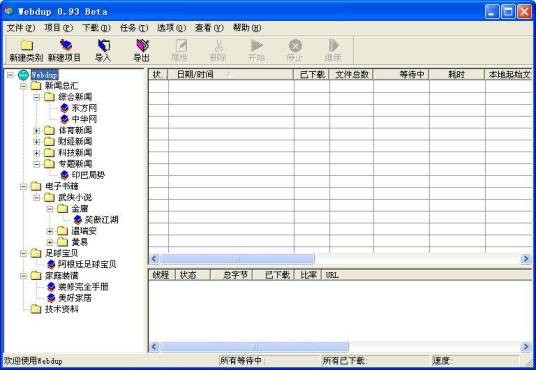Collapse the 专题新闻 tree branch
This screenshot has width=536, height=370.
coord(37,164)
